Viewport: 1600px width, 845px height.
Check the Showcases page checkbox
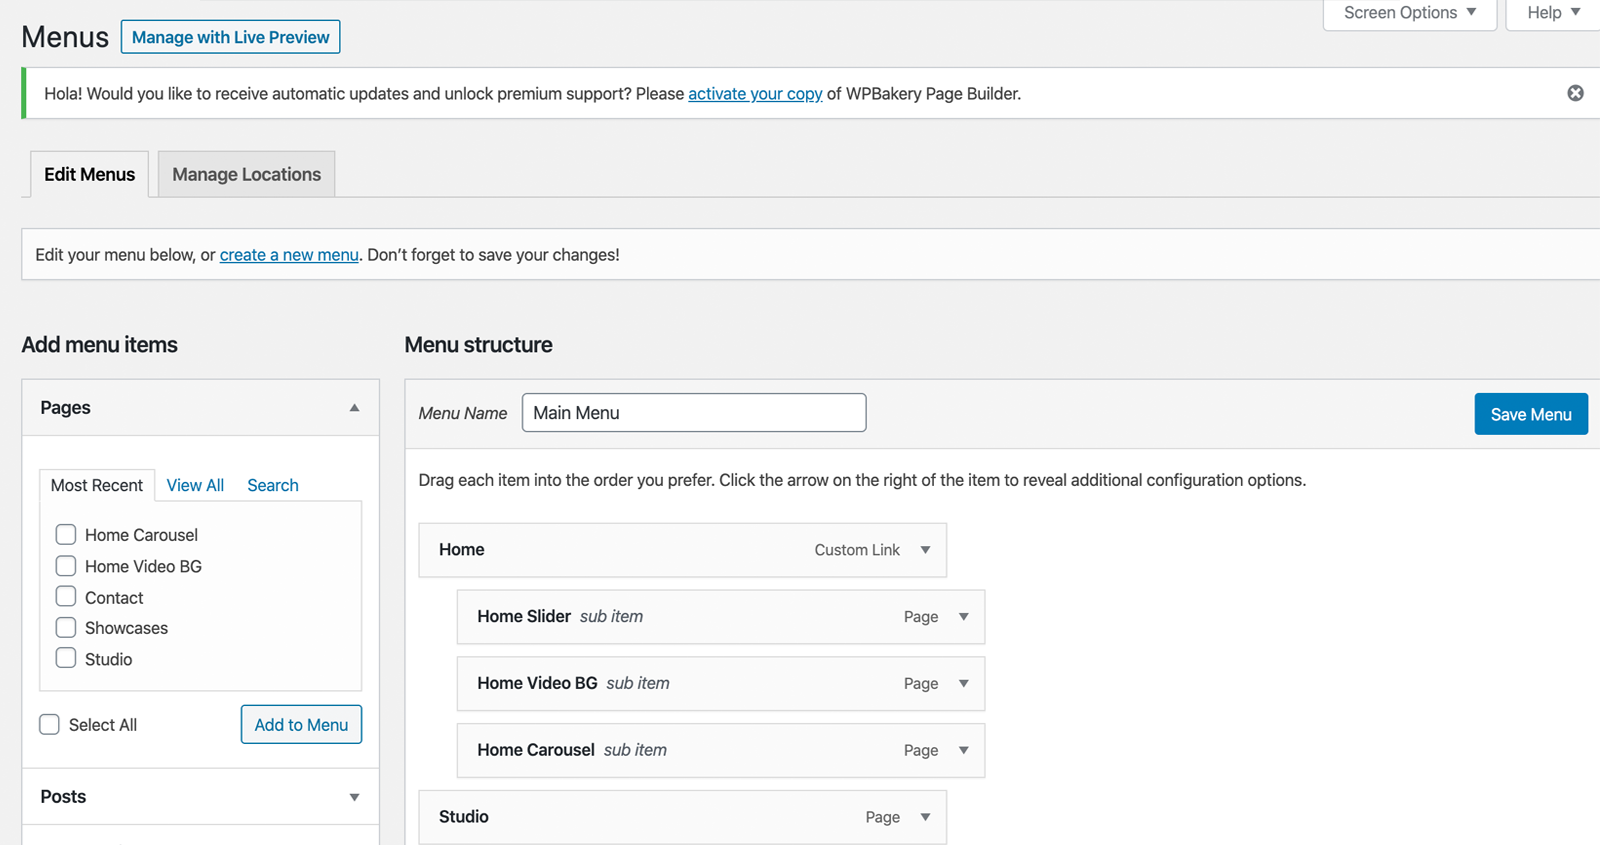click(x=66, y=628)
